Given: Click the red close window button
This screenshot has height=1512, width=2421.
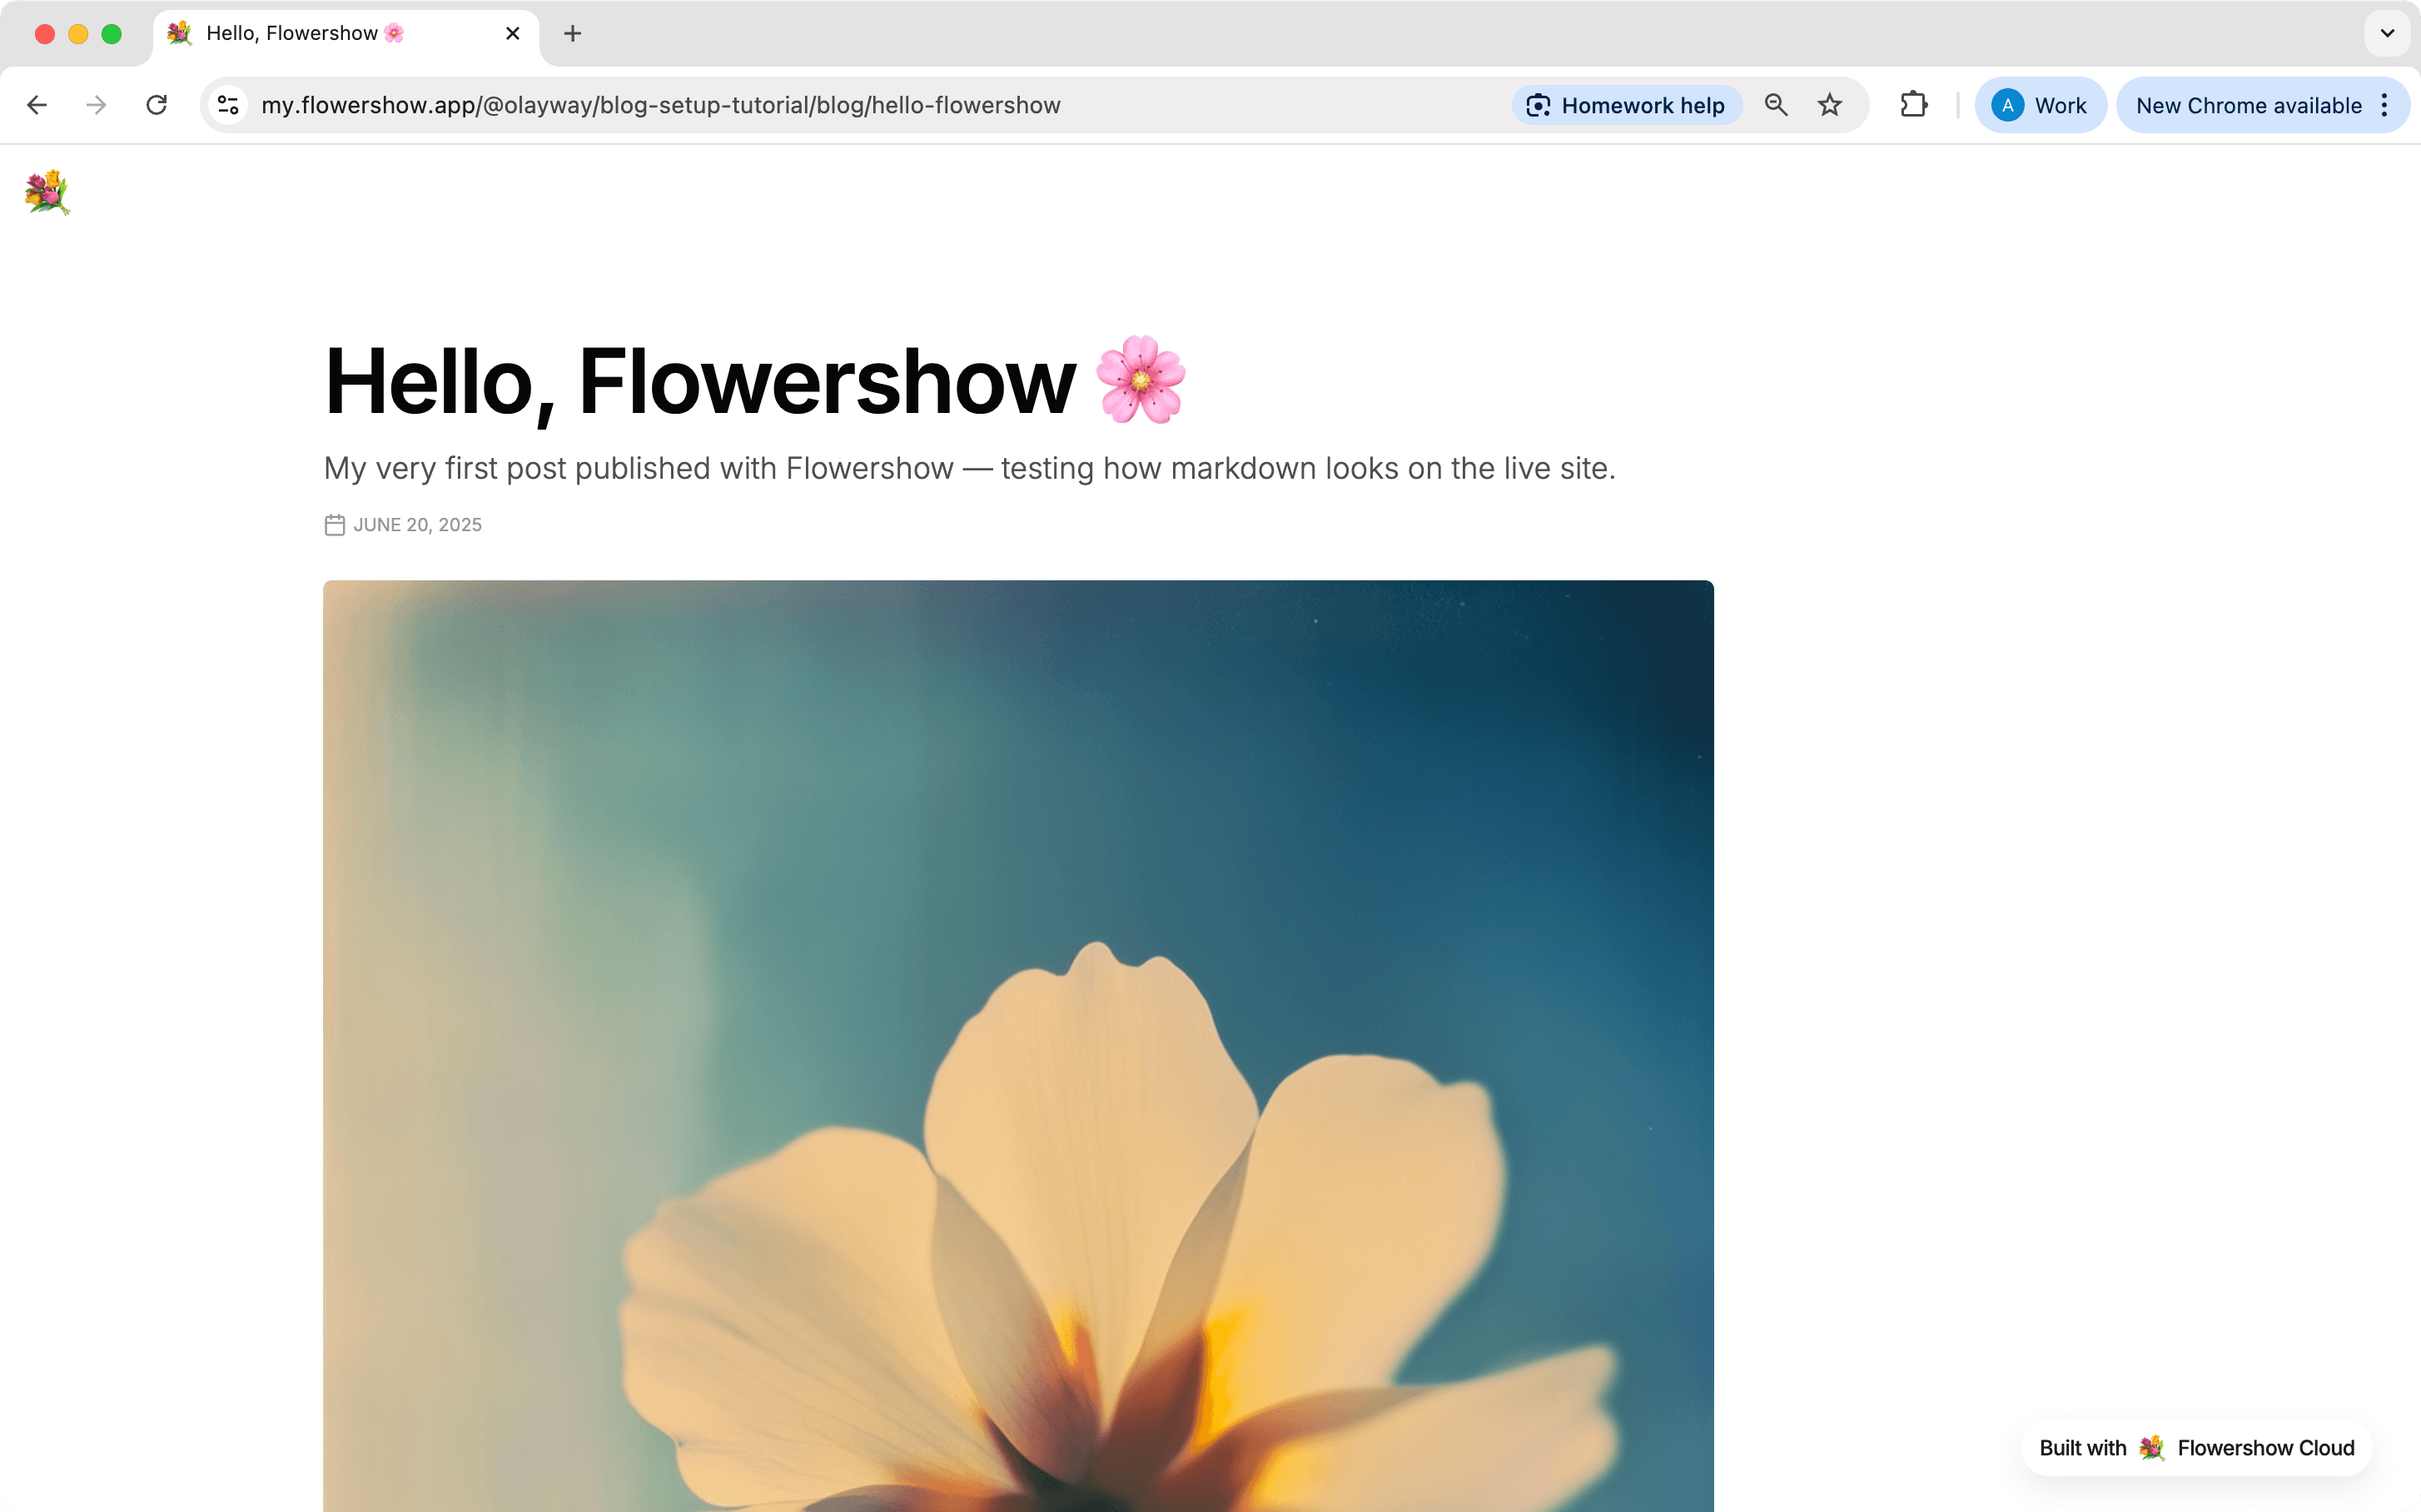Looking at the screenshot, I should point(45,34).
